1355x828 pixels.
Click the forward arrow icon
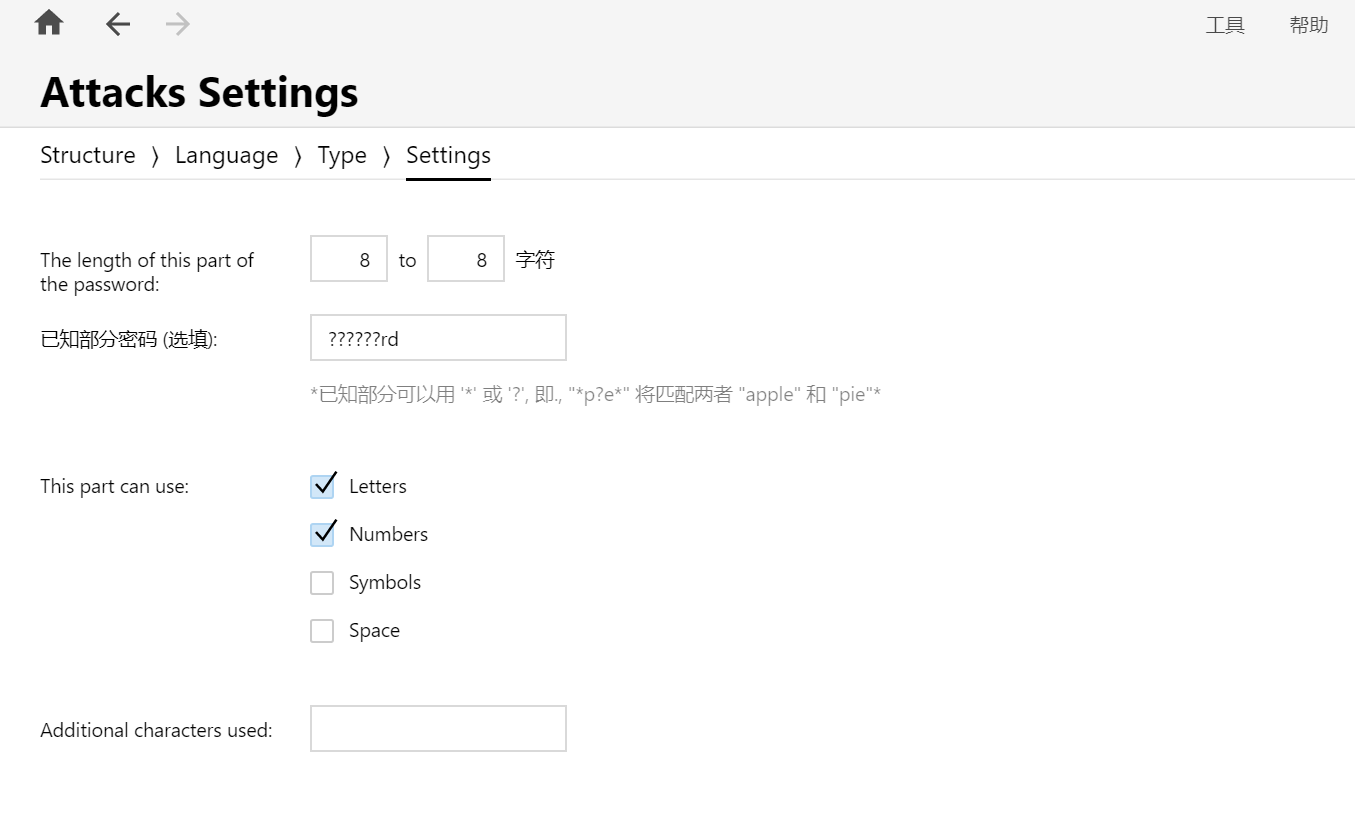click(178, 24)
